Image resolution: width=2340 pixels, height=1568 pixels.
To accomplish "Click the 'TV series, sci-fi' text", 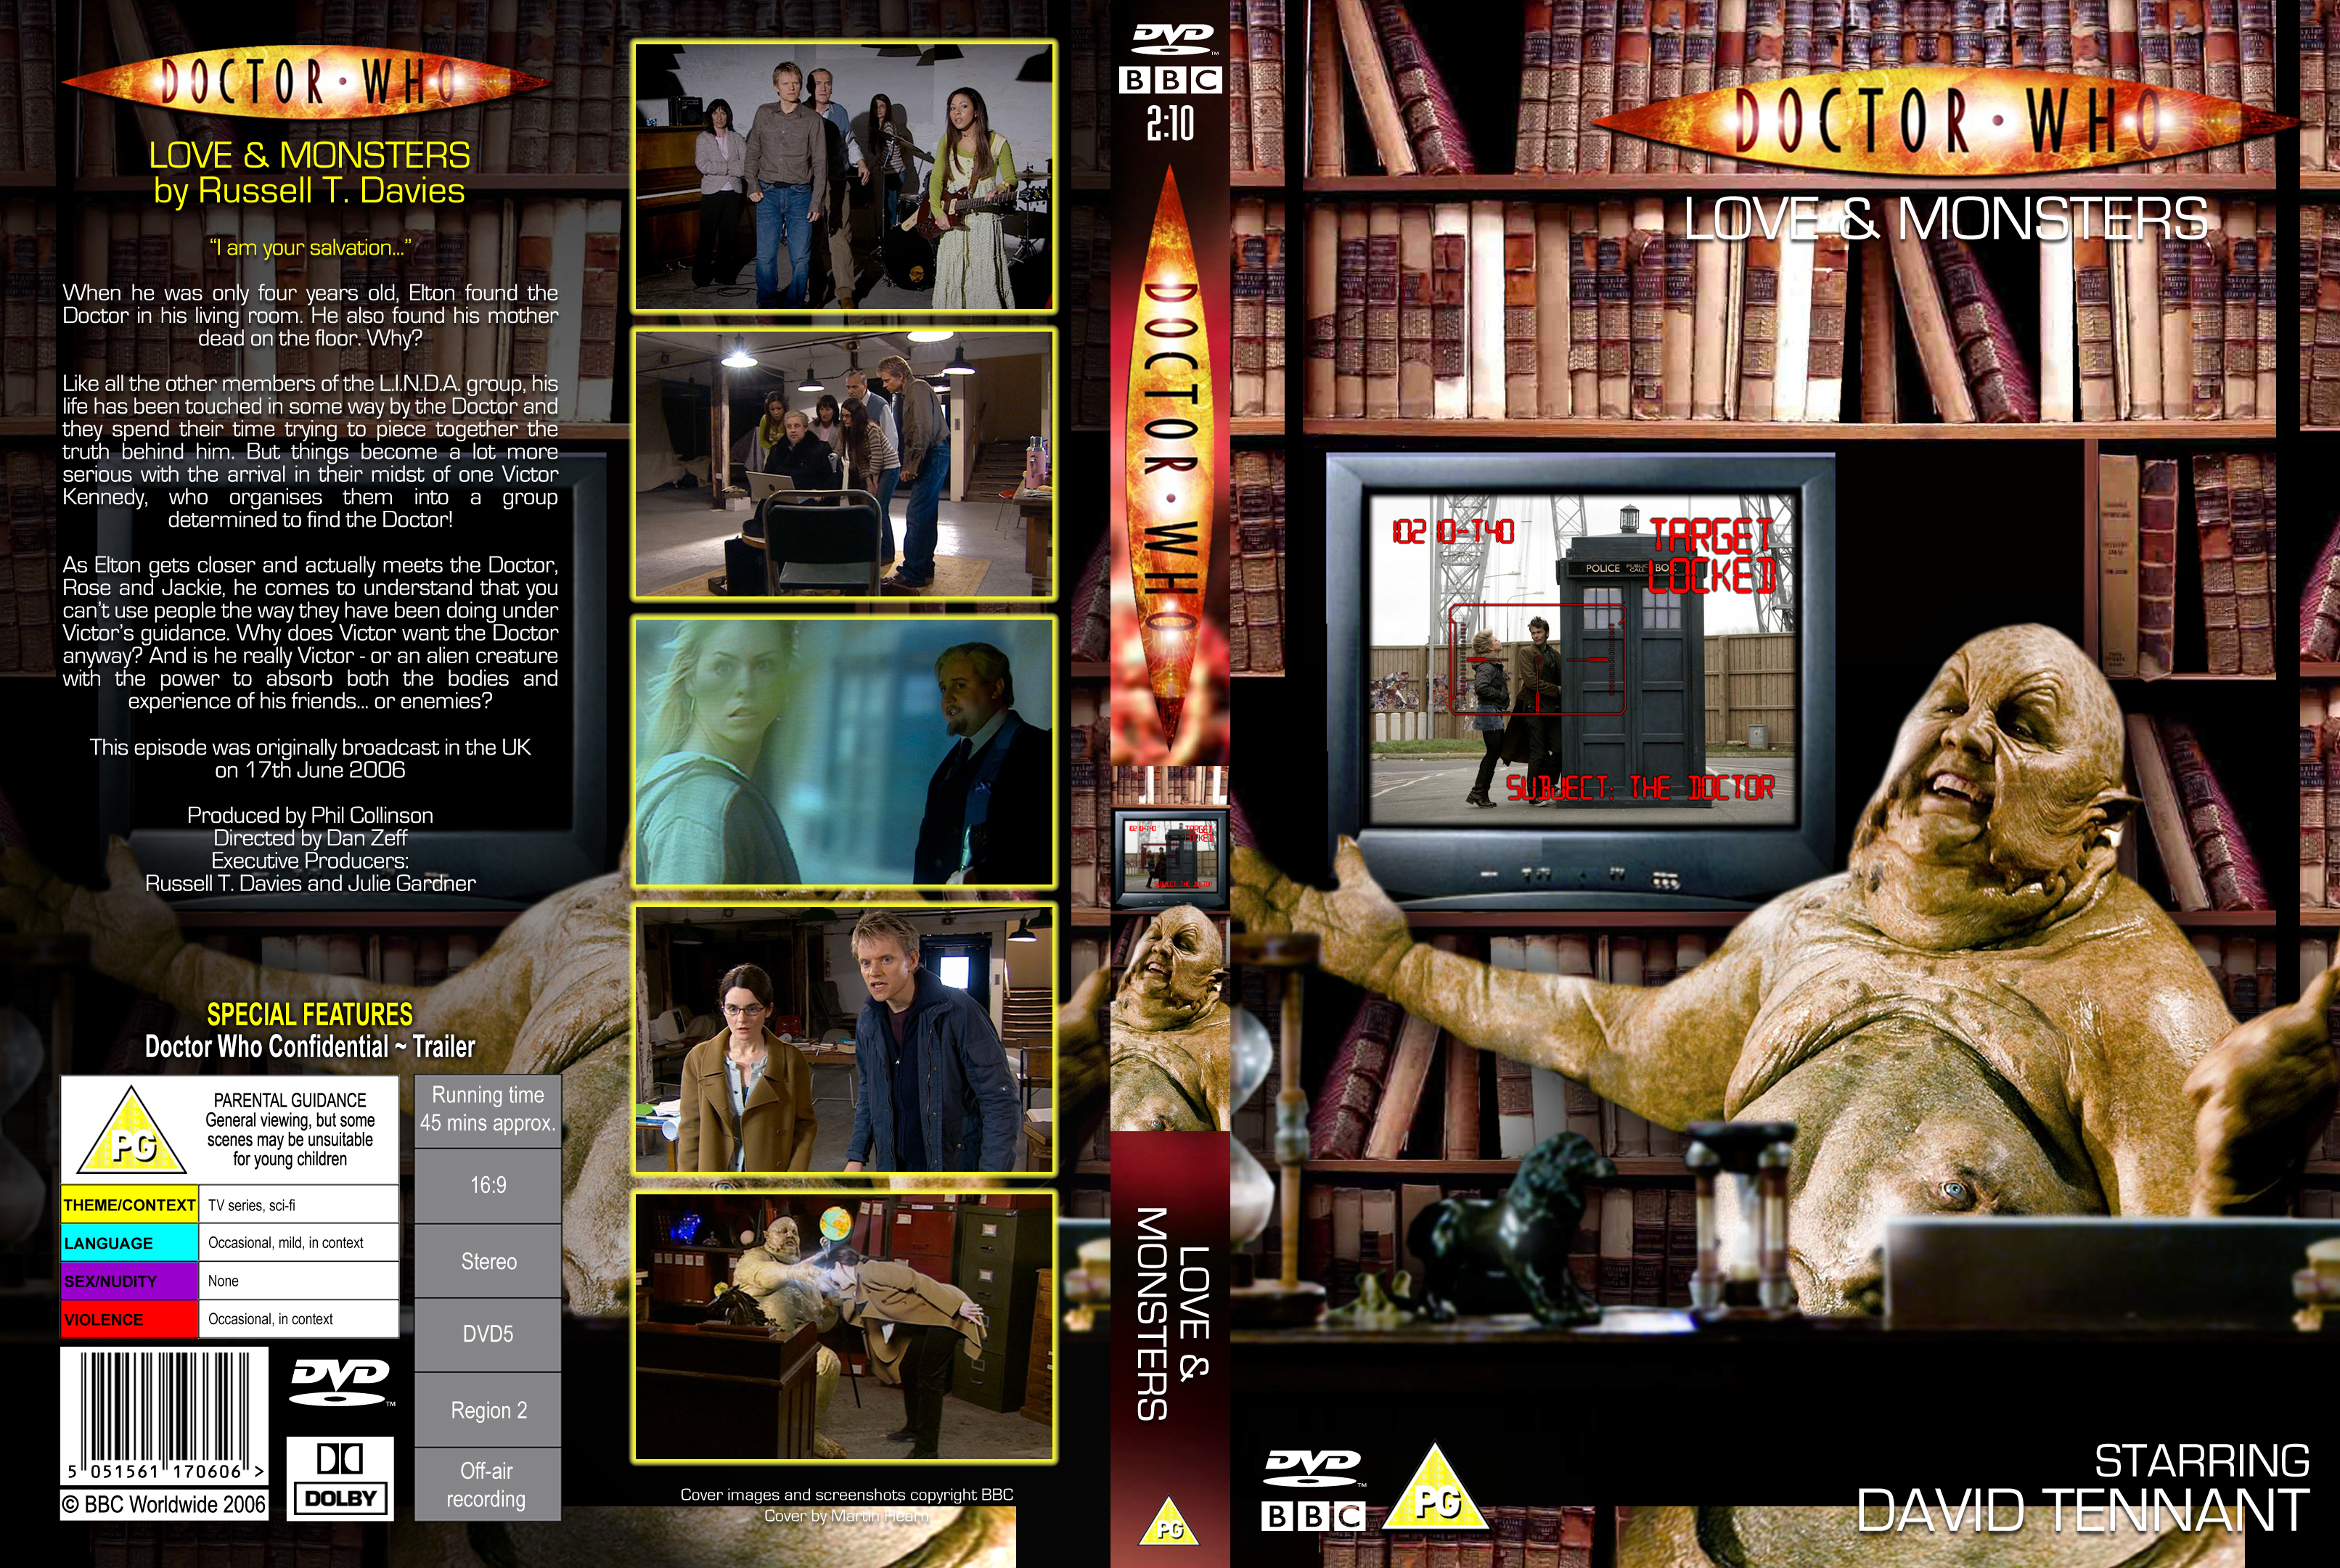I will 252,1205.
